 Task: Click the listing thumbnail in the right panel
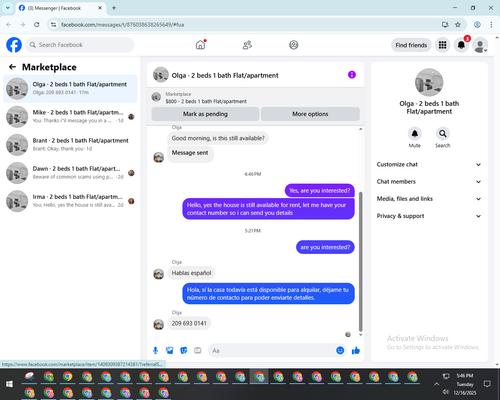[x=429, y=82]
